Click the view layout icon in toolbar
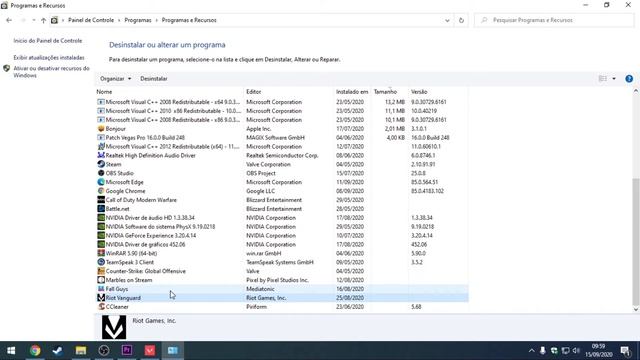640x360 pixels. [602, 79]
